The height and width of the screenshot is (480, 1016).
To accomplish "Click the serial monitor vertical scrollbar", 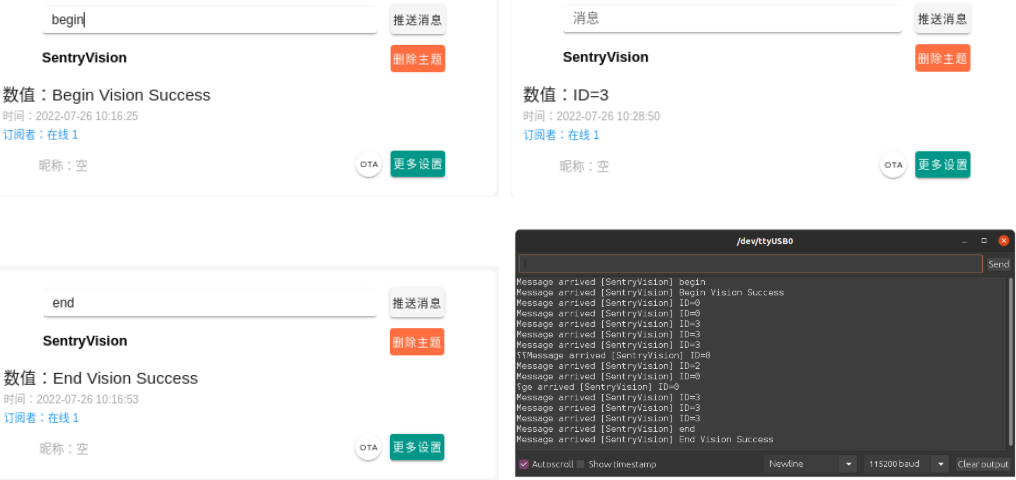I will pos(1011,363).
